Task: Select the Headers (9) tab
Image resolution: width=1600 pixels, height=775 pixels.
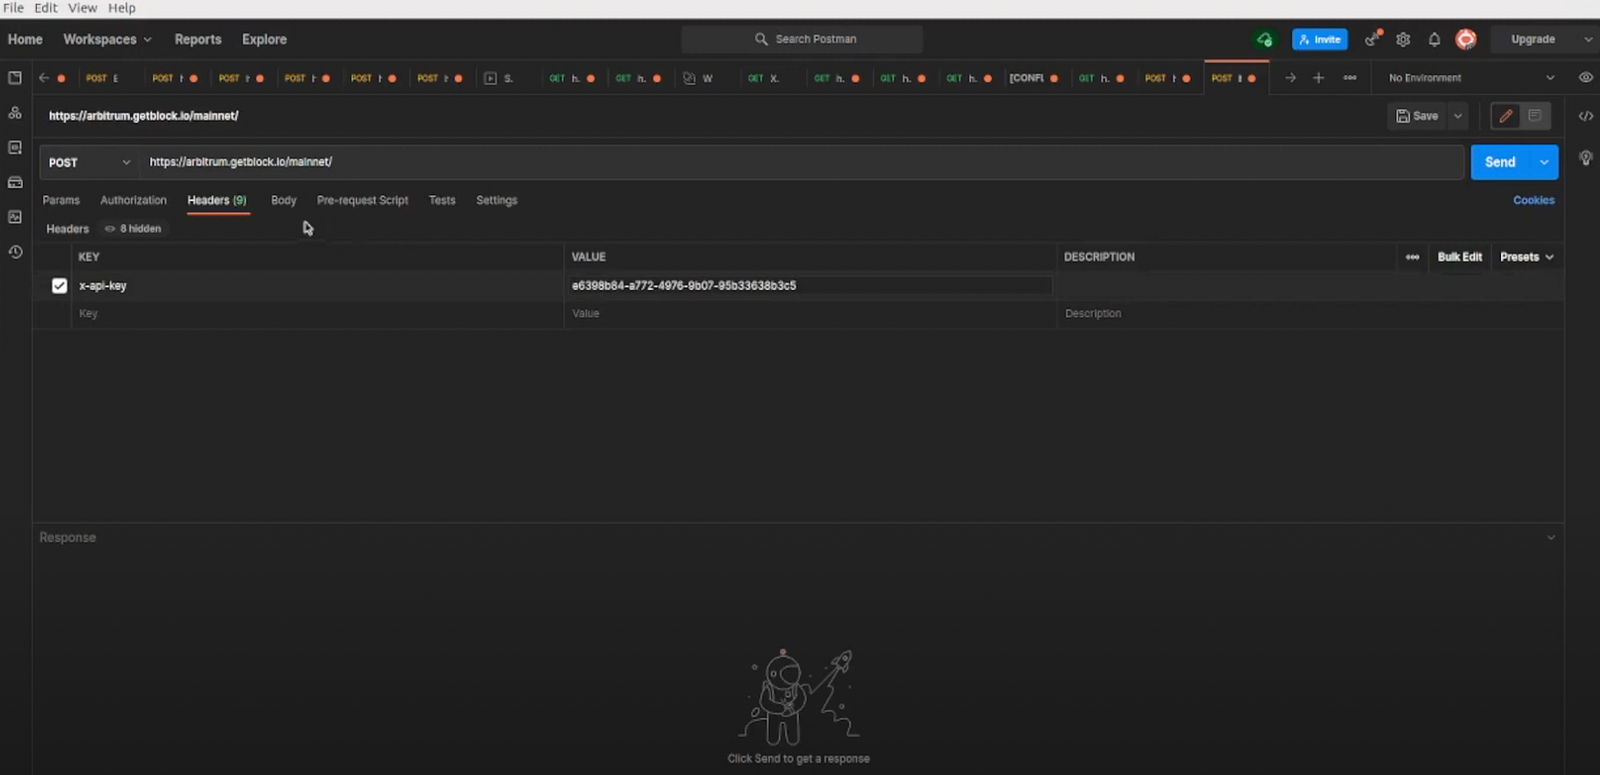Action: 217,201
